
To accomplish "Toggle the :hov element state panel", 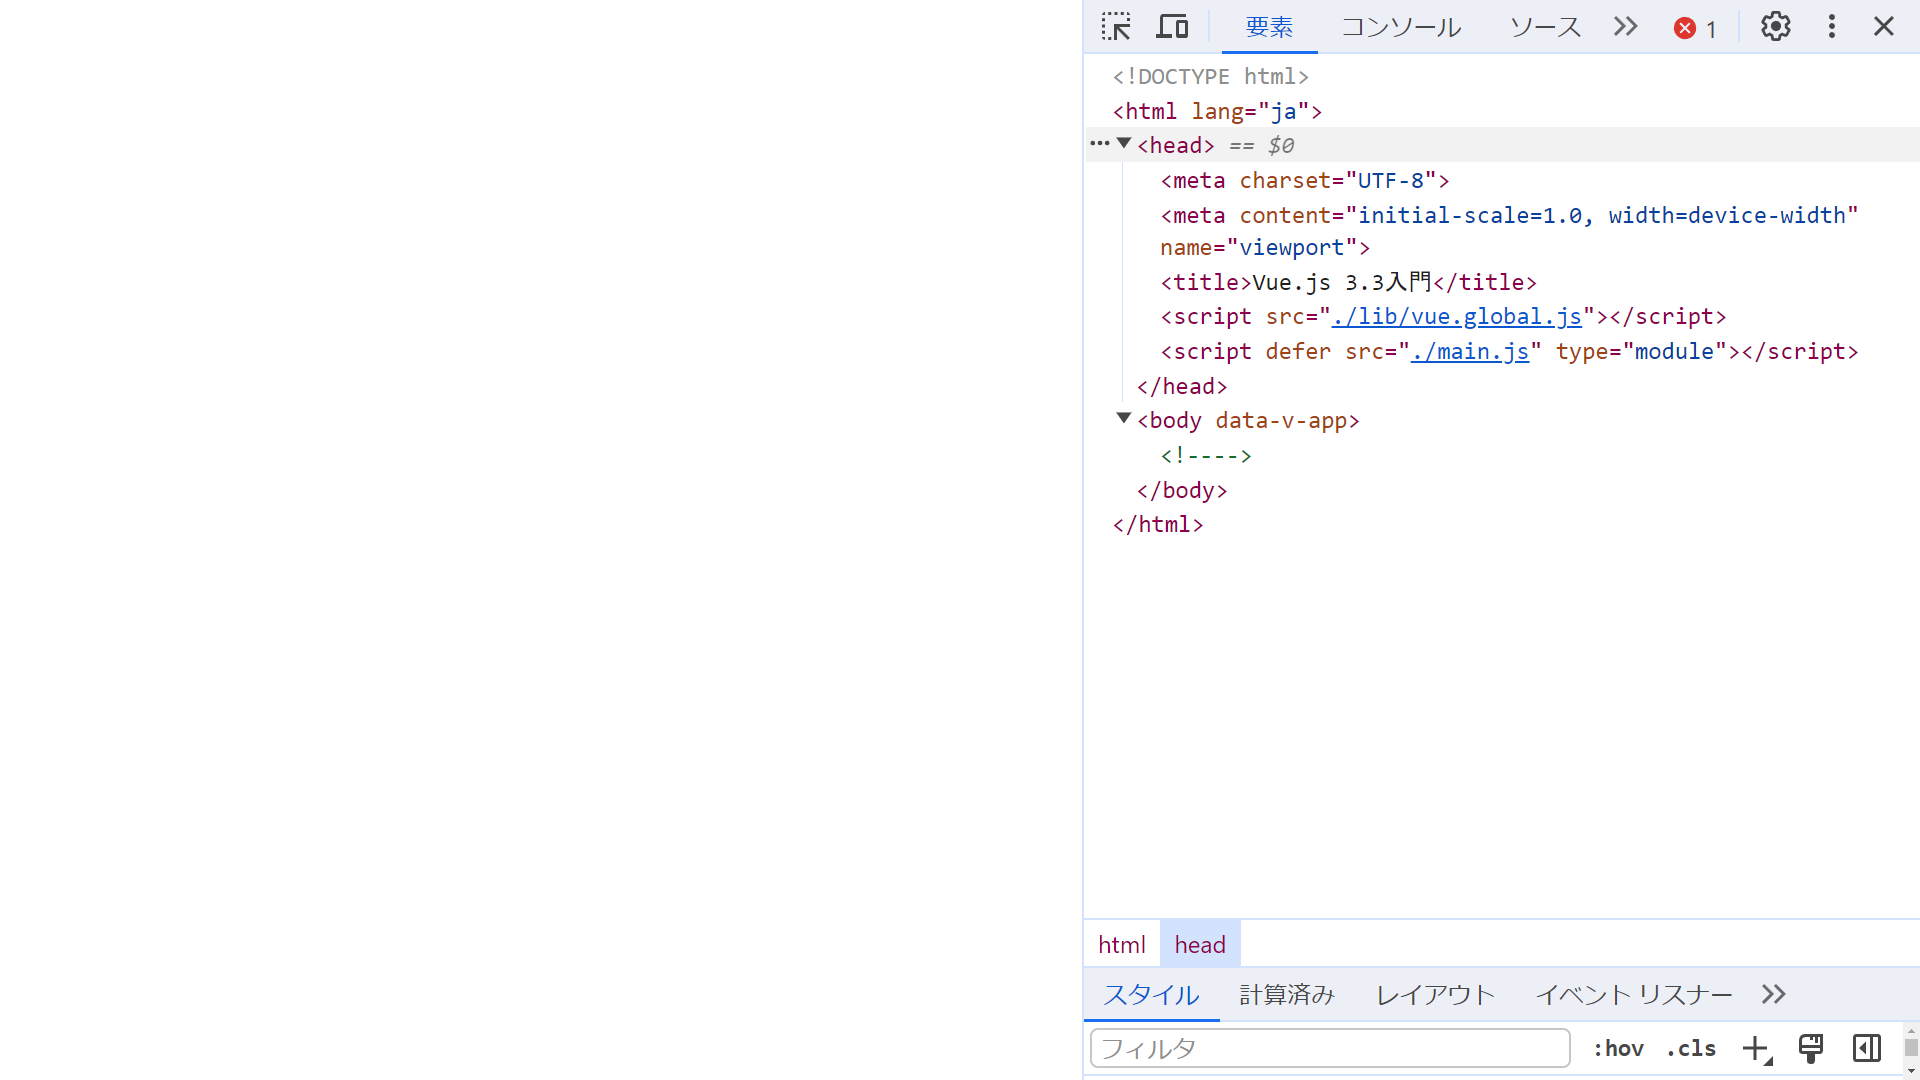I will 1618,1048.
